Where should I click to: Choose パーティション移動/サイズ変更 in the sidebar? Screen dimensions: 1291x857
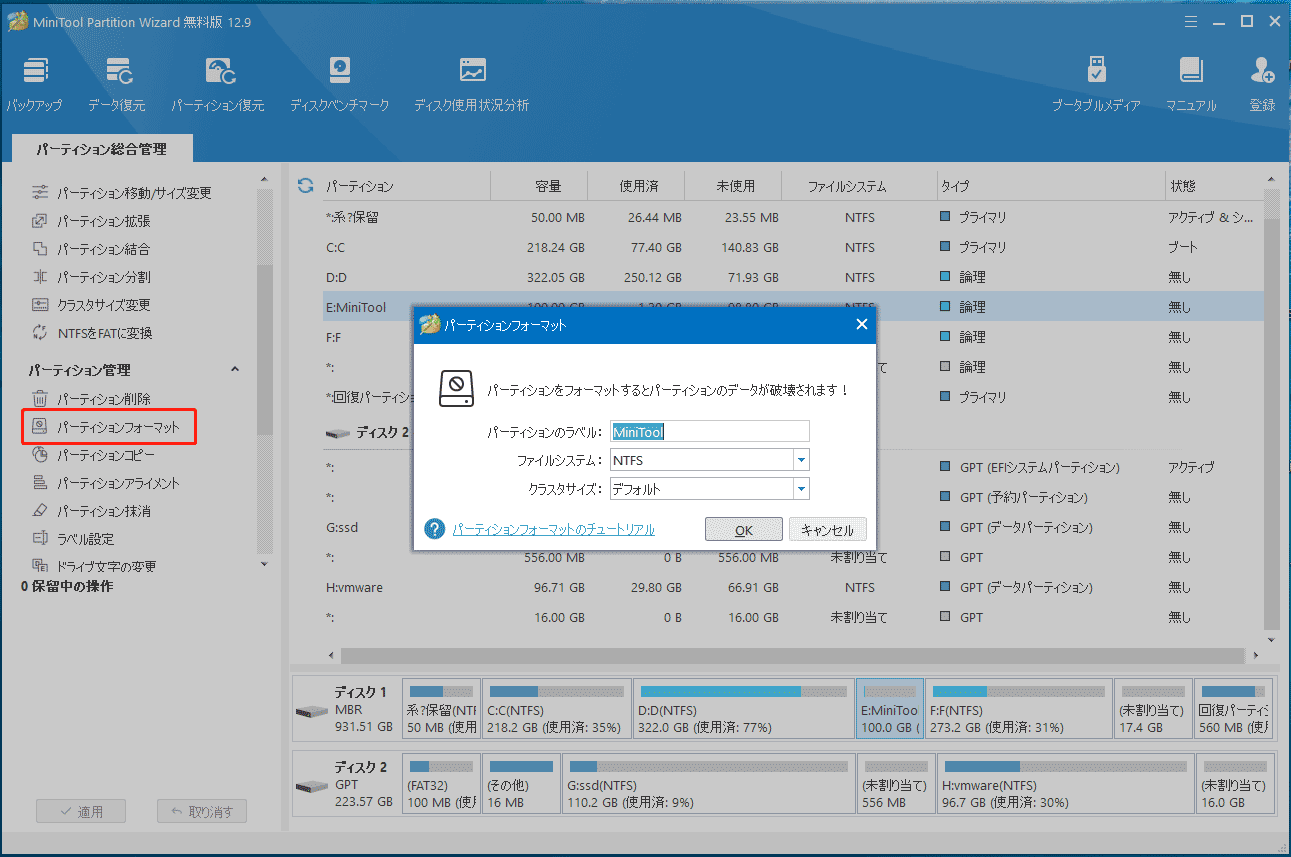(122, 193)
